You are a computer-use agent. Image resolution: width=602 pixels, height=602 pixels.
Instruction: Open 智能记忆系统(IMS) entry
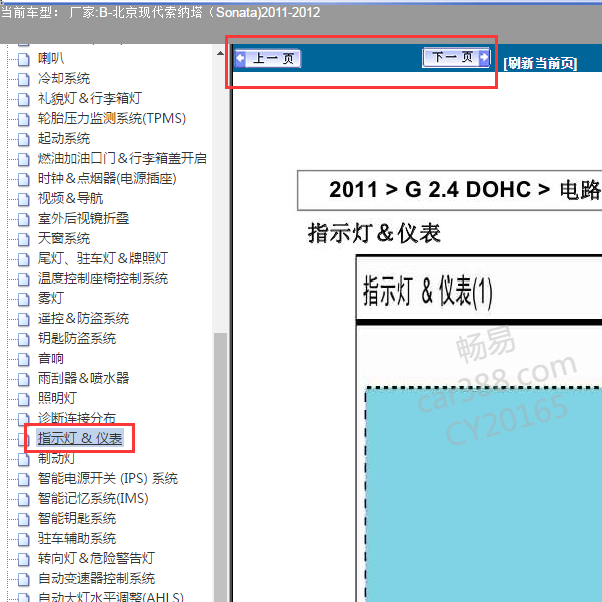93,498
